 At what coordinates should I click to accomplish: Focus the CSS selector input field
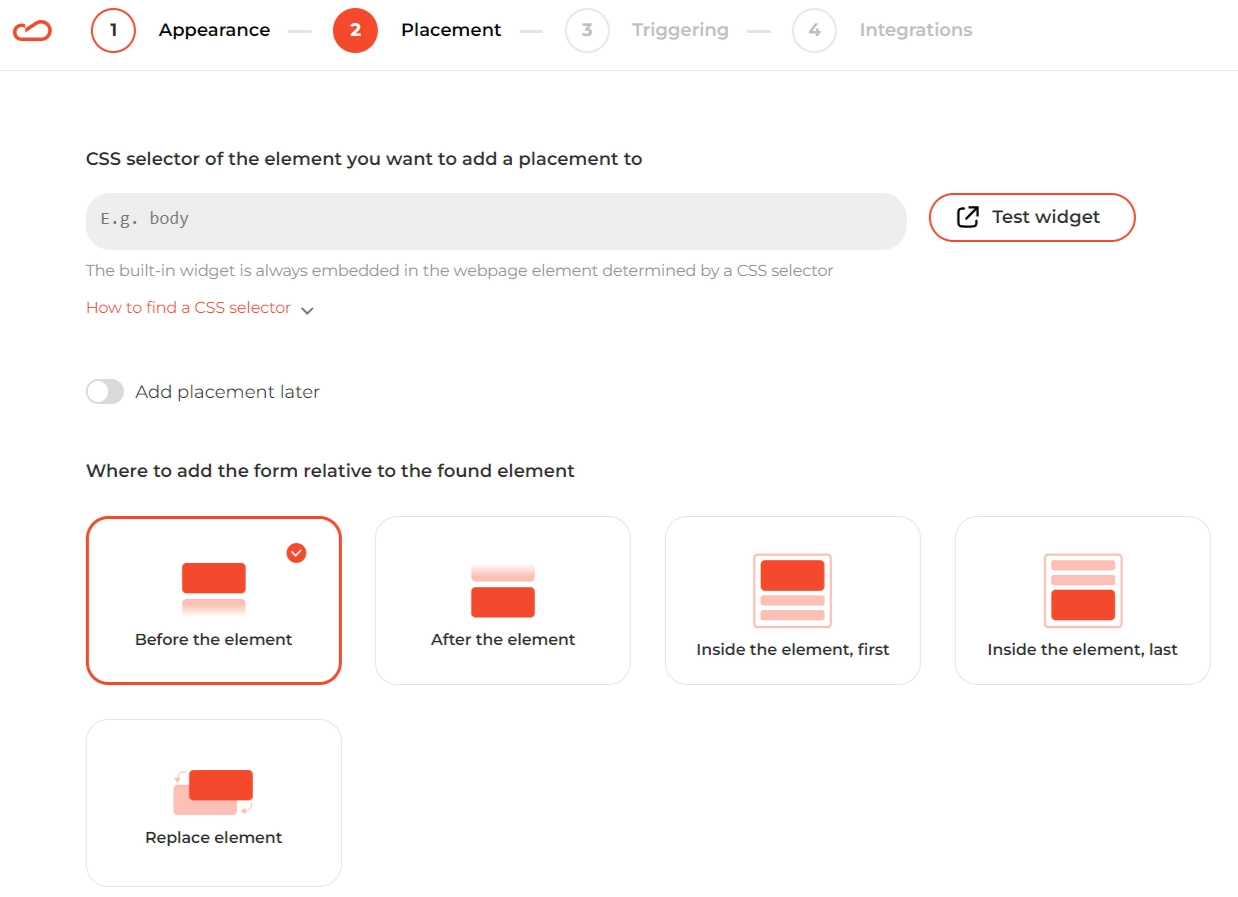pos(496,221)
